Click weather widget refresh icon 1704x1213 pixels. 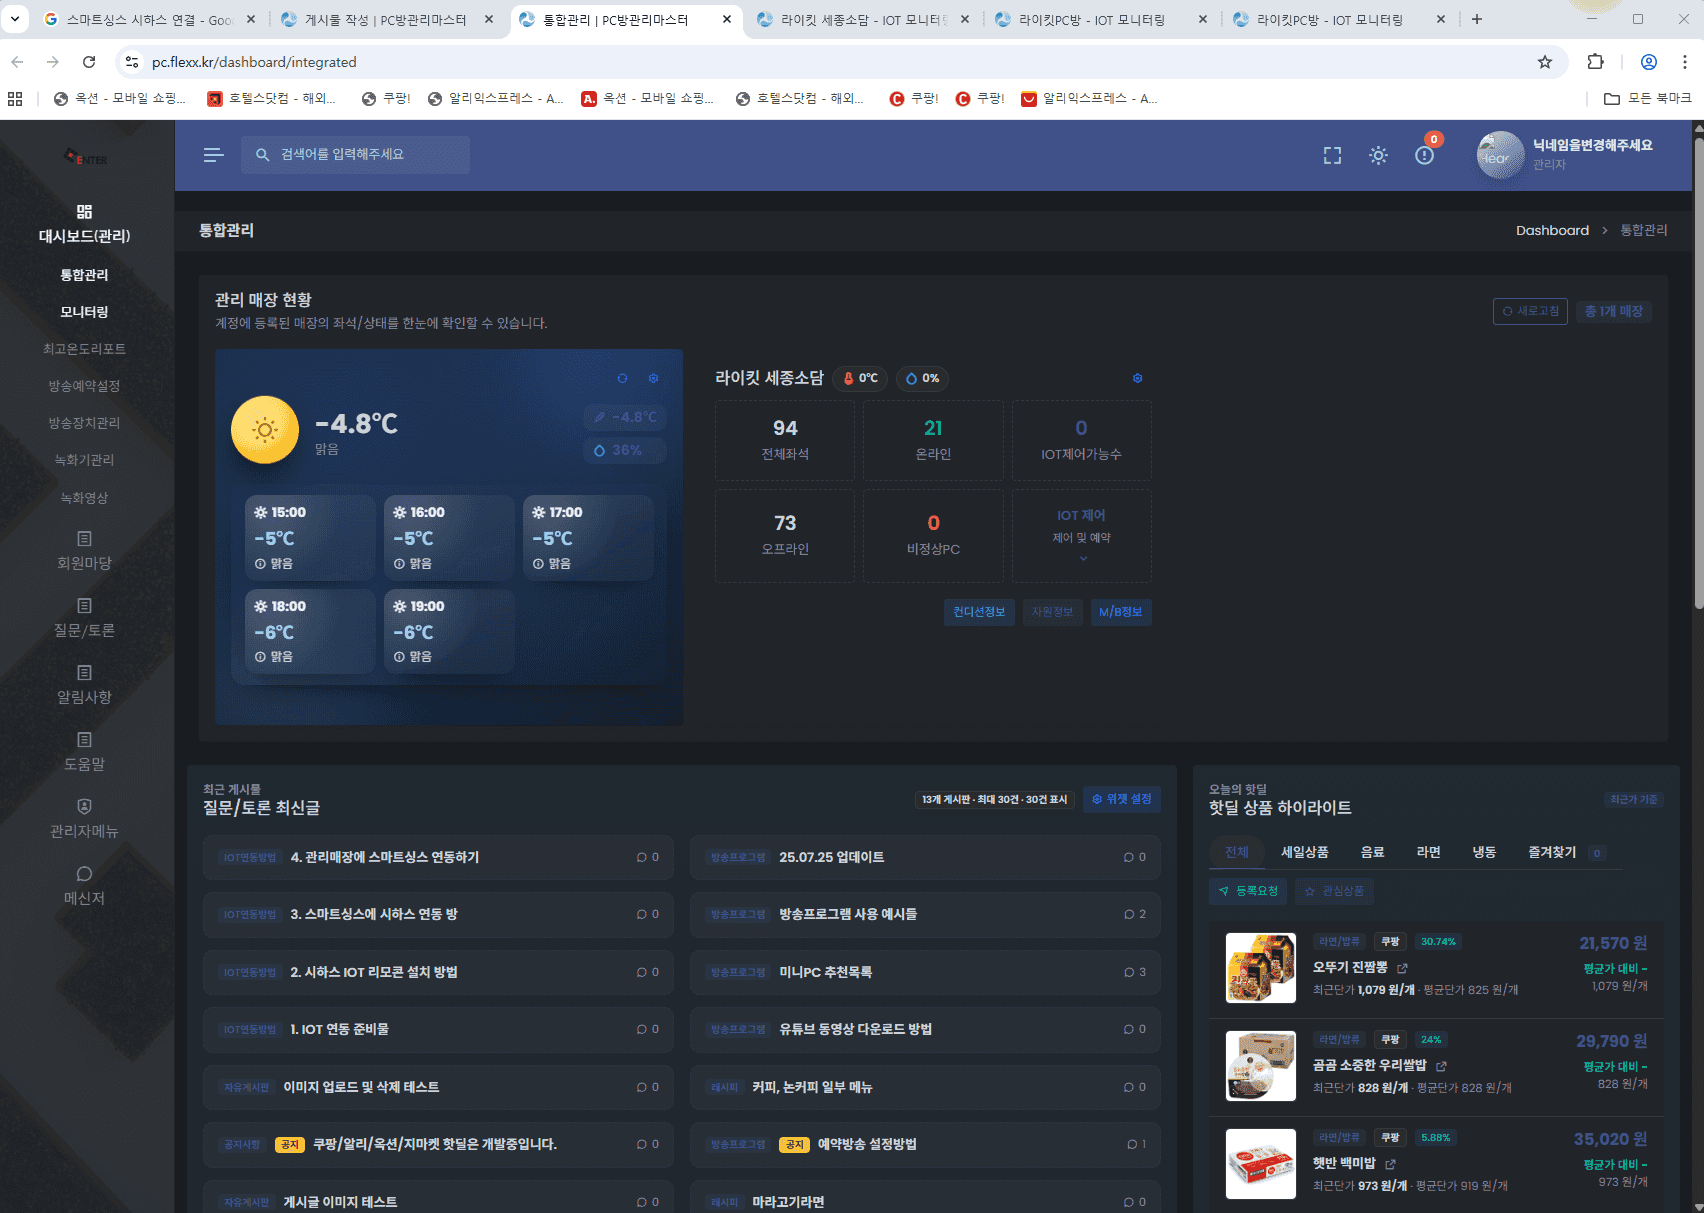pyautogui.click(x=622, y=378)
